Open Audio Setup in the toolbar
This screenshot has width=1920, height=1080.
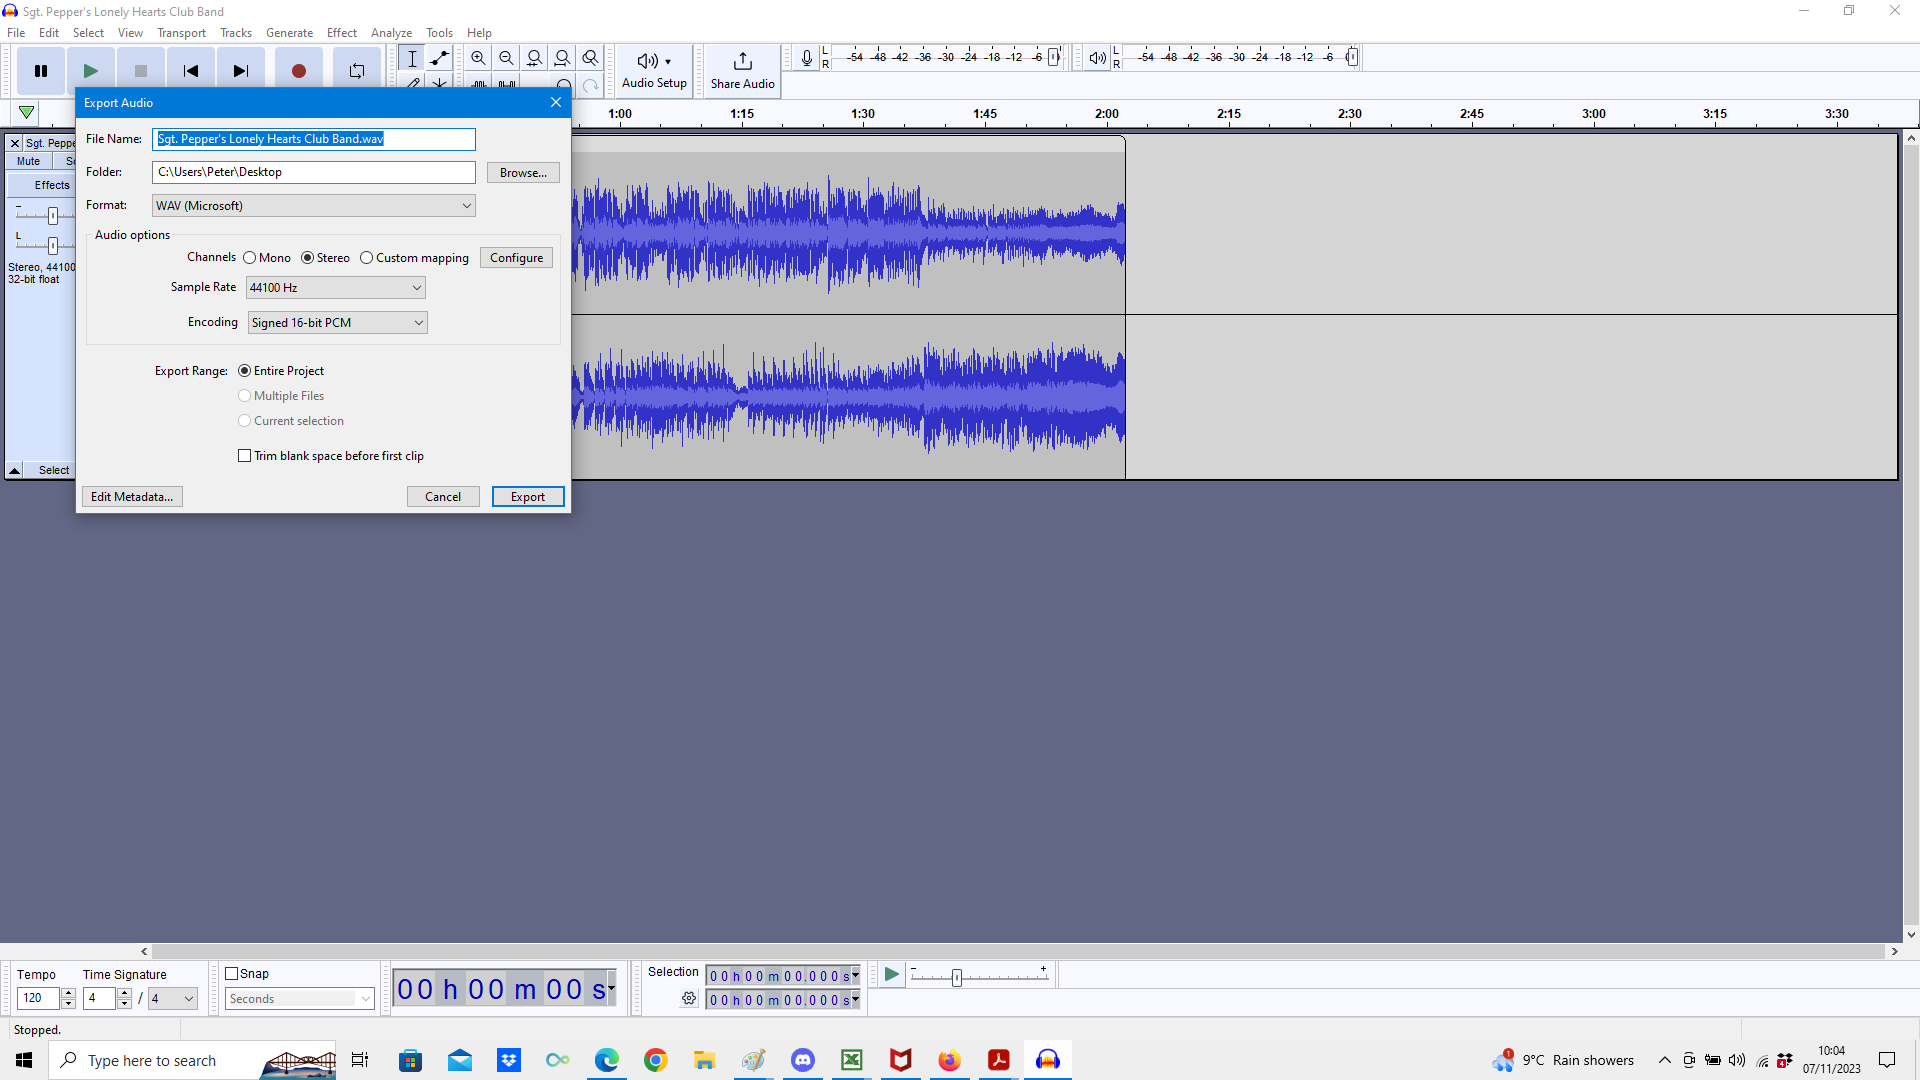coord(652,71)
